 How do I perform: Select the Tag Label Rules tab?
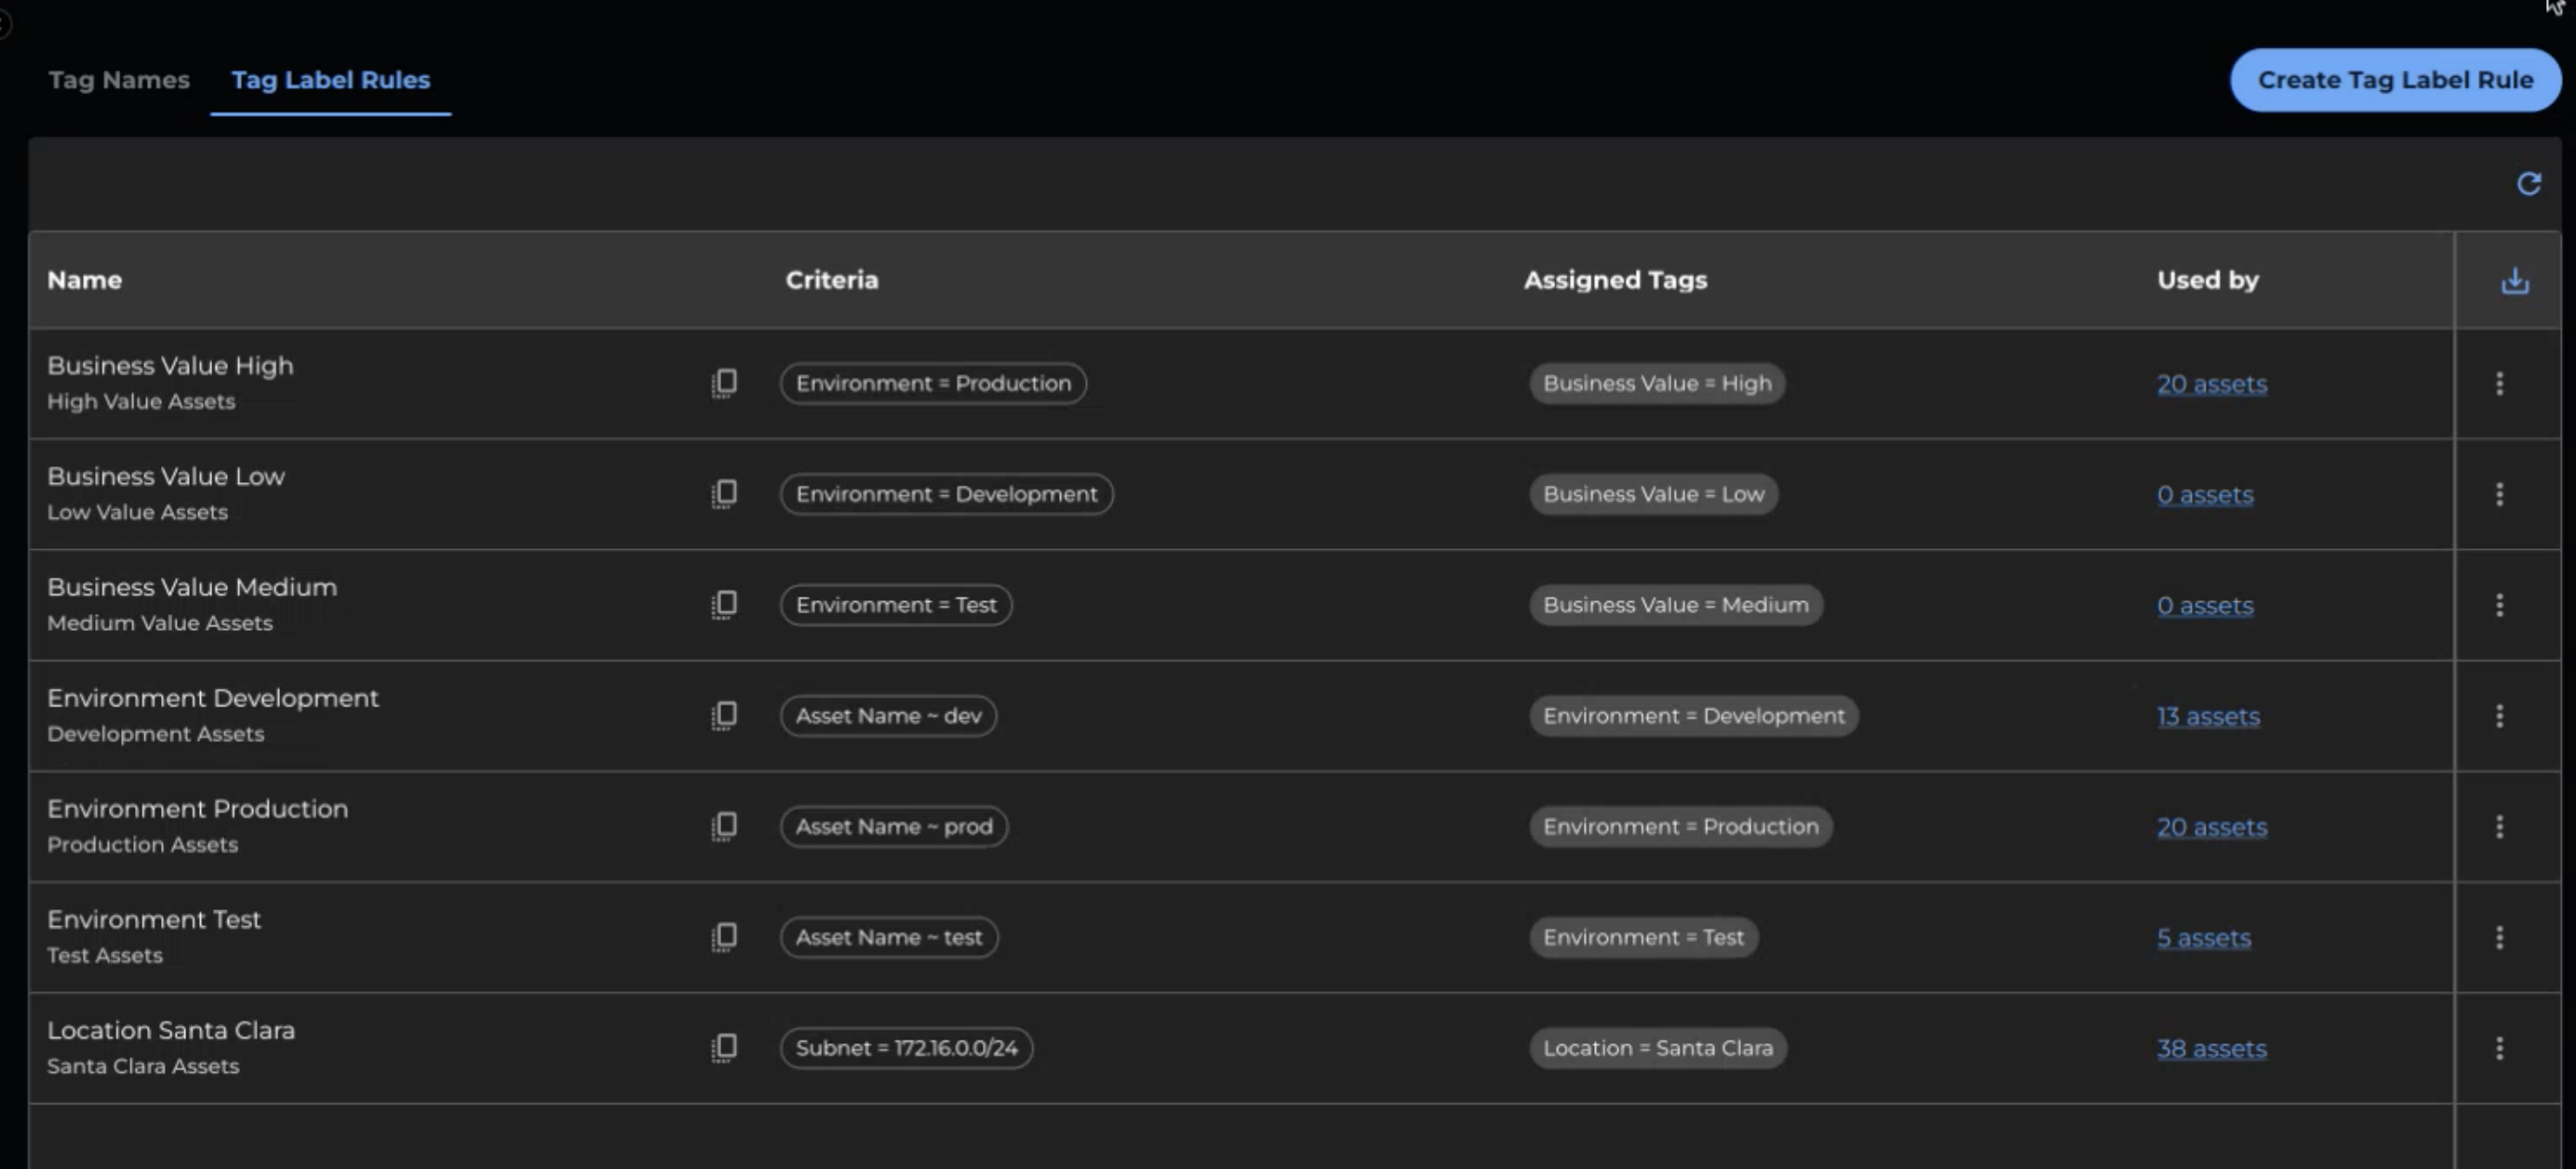coord(330,80)
